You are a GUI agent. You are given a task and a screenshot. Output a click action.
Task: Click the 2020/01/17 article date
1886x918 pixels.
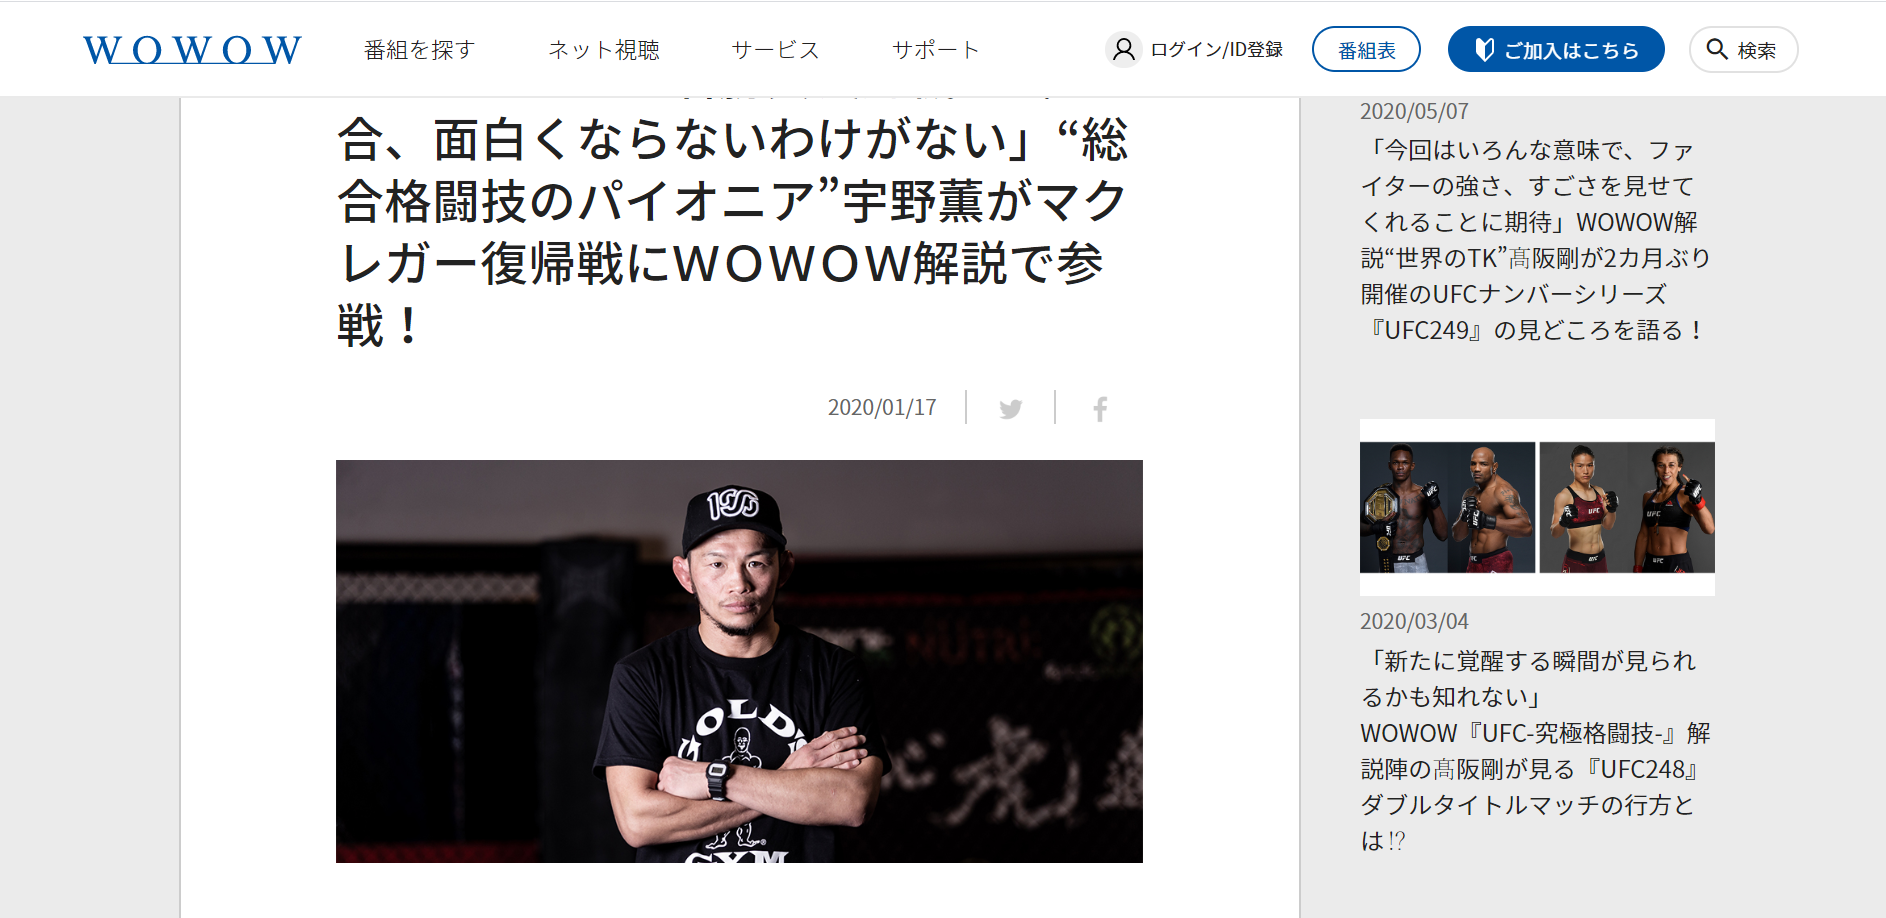click(x=882, y=407)
